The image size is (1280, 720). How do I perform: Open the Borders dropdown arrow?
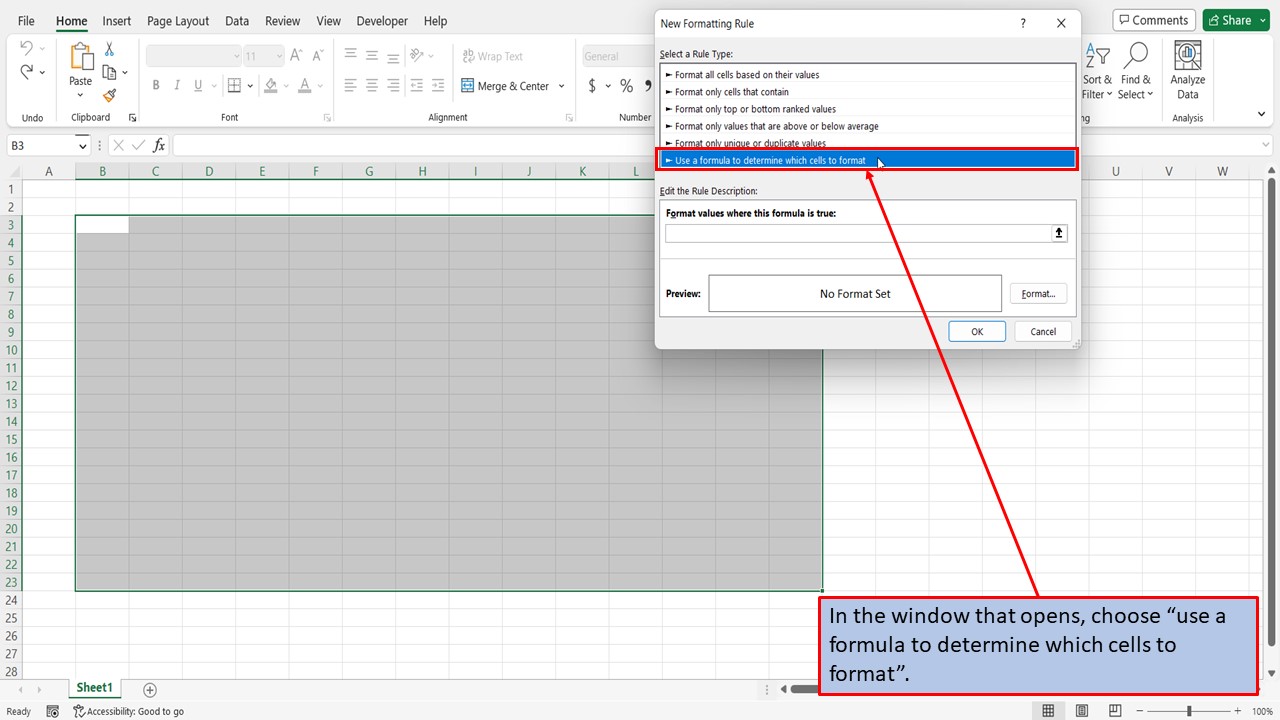(x=249, y=85)
